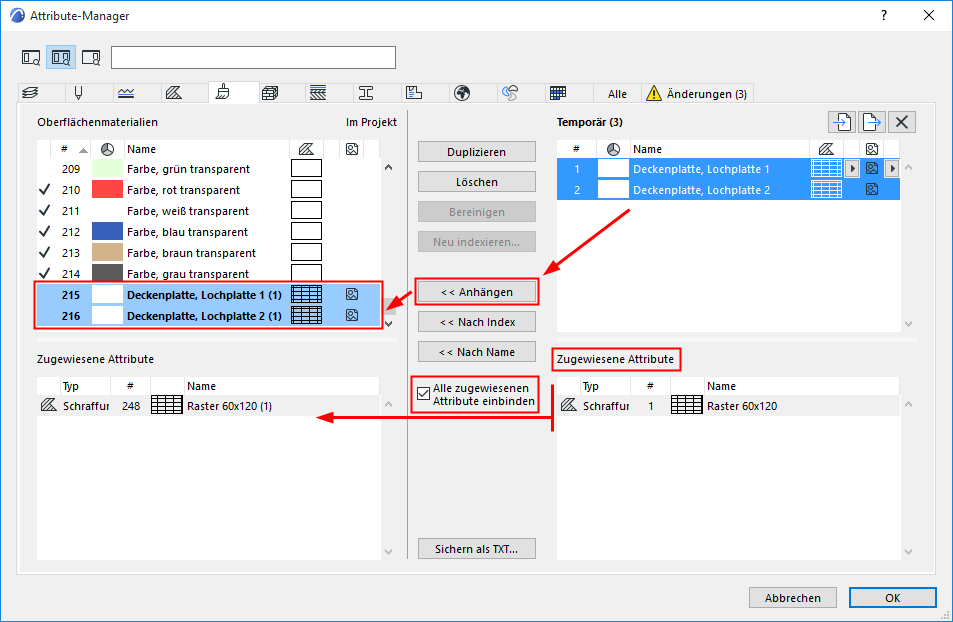Viewport: 953px width, 622px height.
Task: Click gray swatch of Farbe, grau transparent
Action: 108,273
